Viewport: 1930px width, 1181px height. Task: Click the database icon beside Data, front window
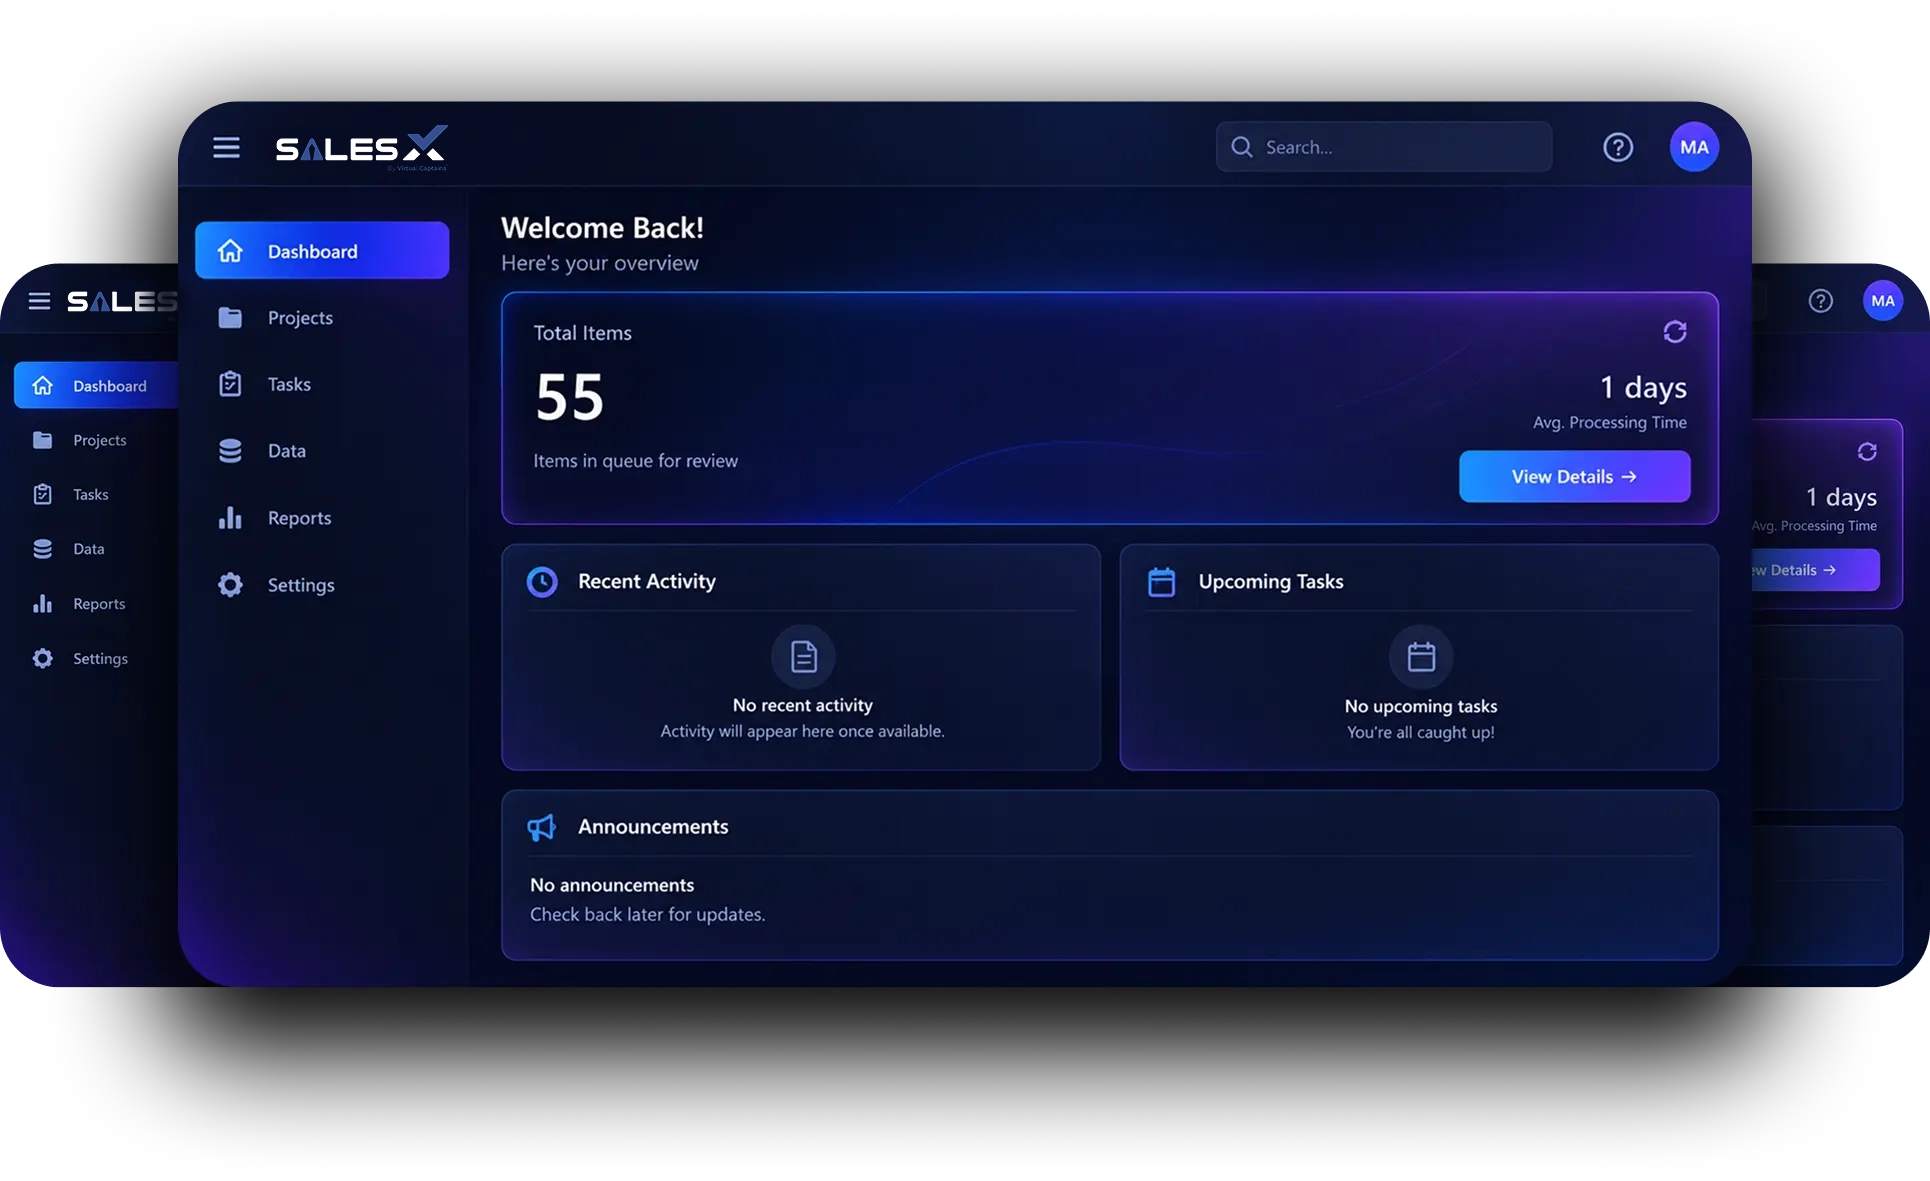(230, 451)
